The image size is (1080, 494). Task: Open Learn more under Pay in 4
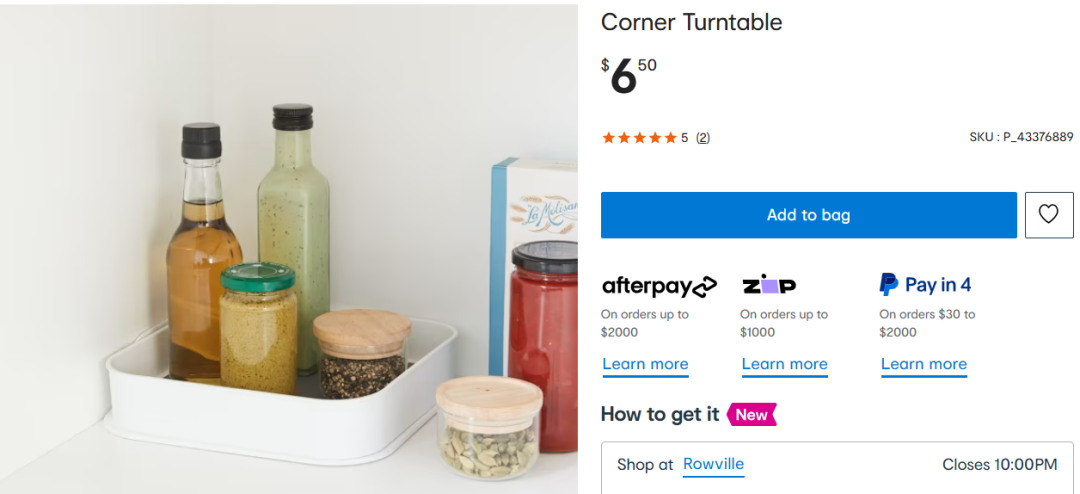923,364
